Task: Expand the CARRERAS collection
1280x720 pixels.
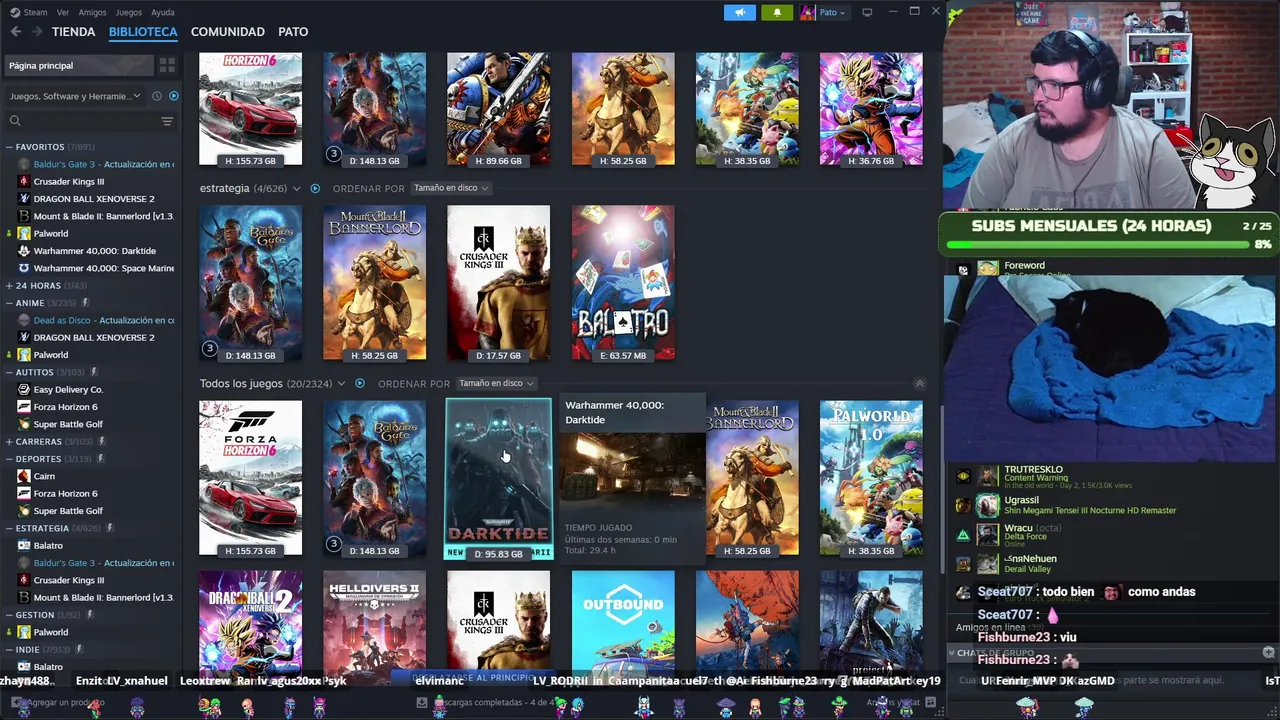Action: click(x=9, y=441)
